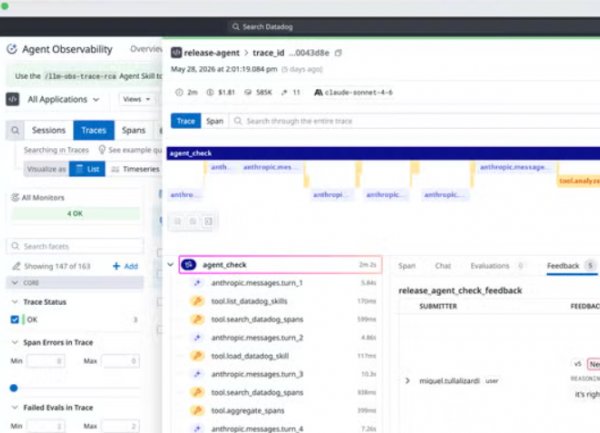Image resolution: width=600 pixels, height=433 pixels.
Task: Click the tool.analyze span in flame graph
Action: point(579,181)
